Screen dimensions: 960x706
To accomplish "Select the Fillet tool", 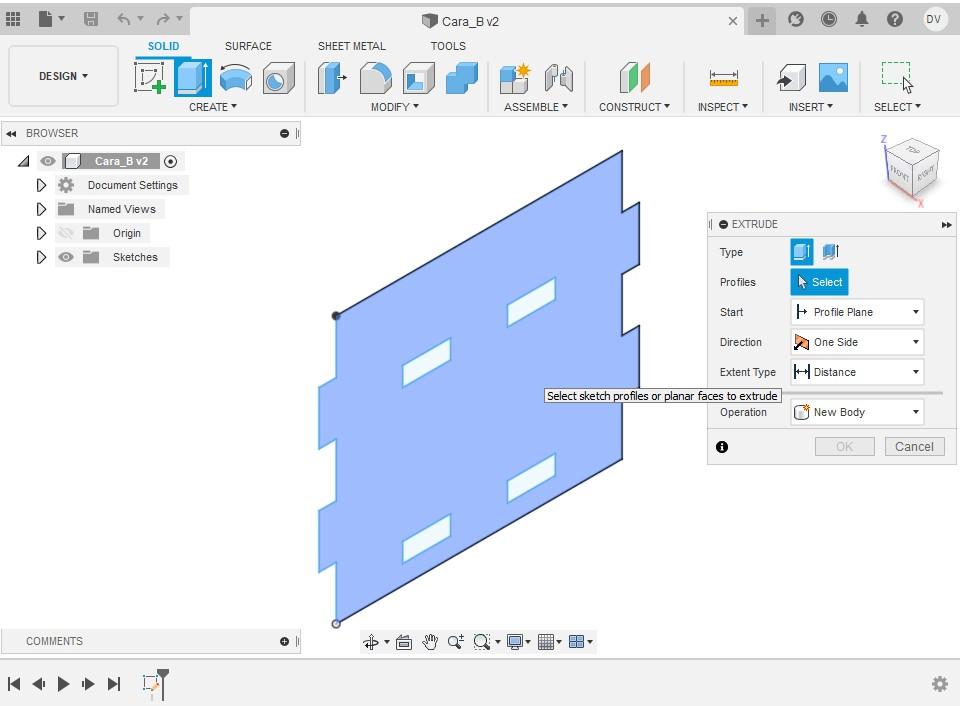I will [x=375, y=78].
